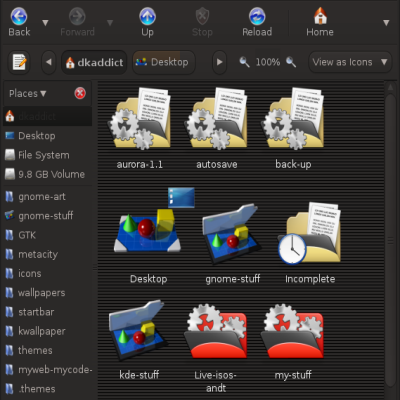Select the Incomplete folder icon
Image resolution: width=400 pixels, height=400 pixels.
click(309, 233)
